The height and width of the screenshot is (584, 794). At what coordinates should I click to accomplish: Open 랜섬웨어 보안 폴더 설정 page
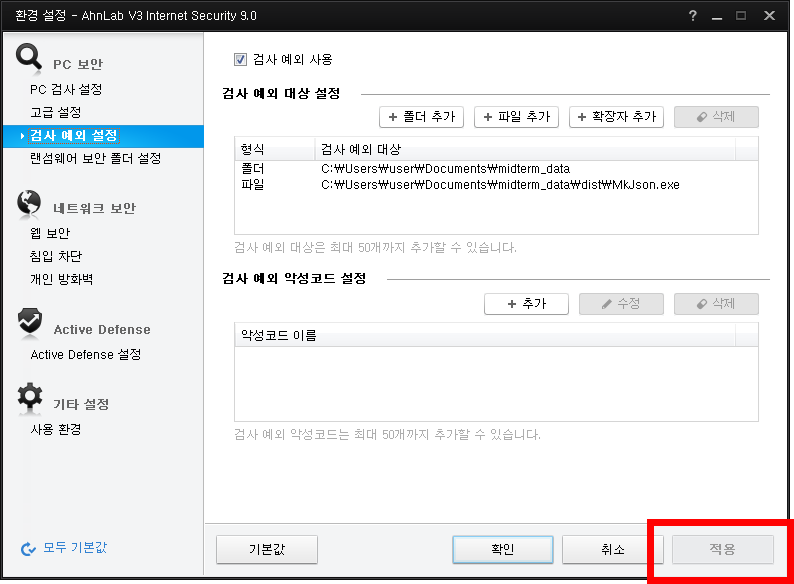pos(96,159)
